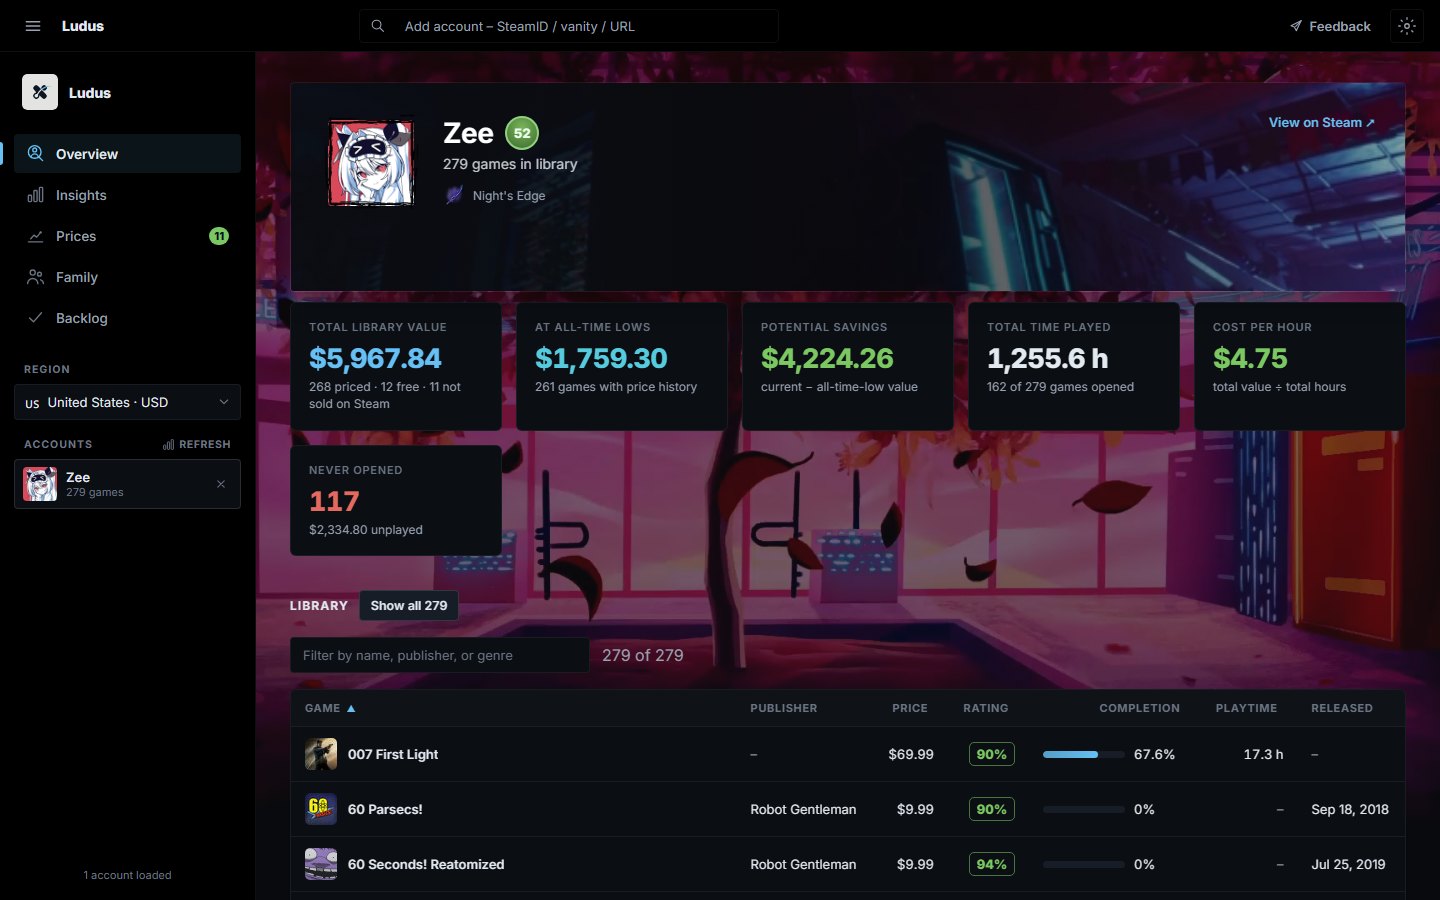Click the Add account SteamID search field

[569, 26]
